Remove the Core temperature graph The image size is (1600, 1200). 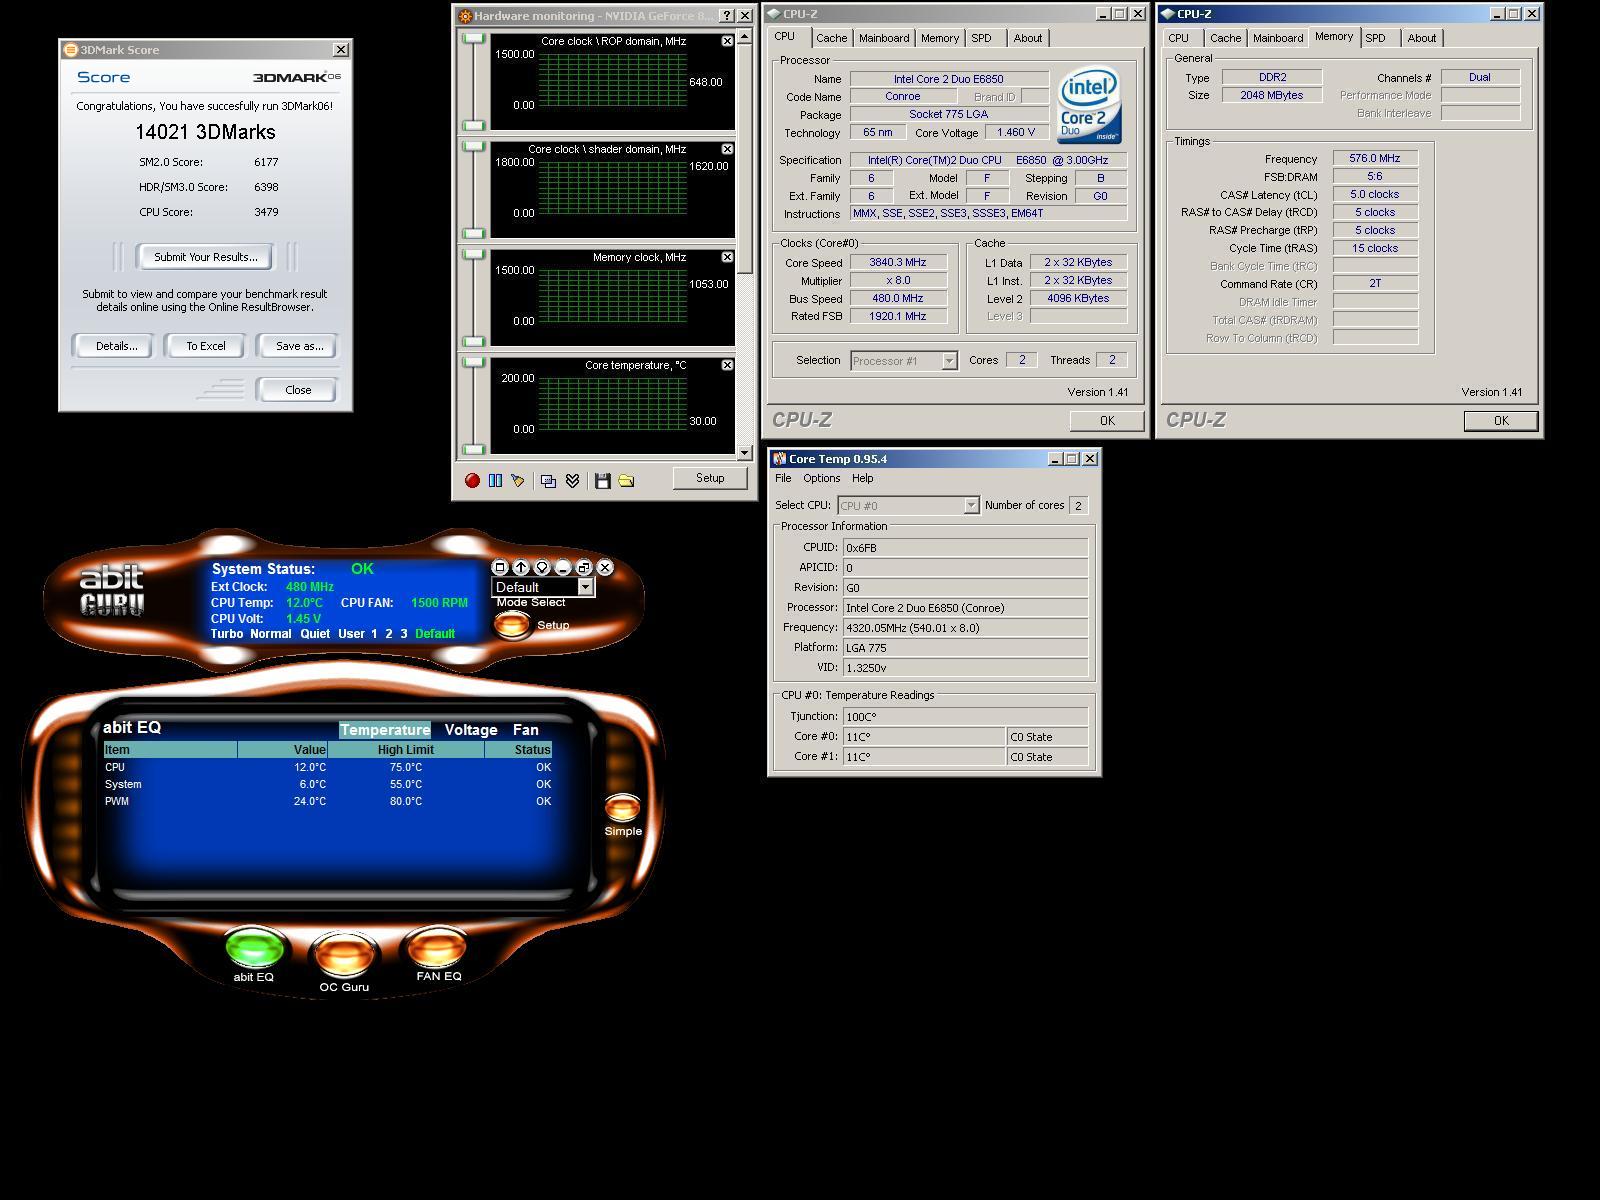[x=727, y=365]
